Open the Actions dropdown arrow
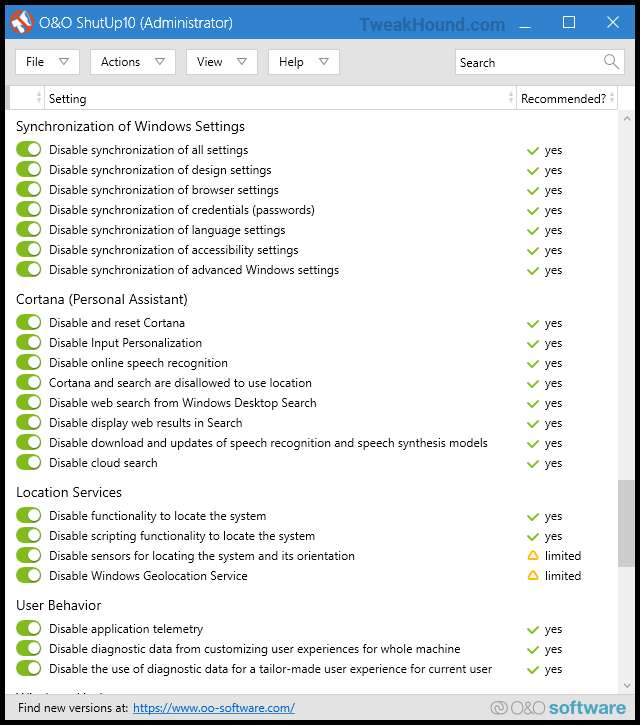The width and height of the screenshot is (640, 725). (160, 61)
